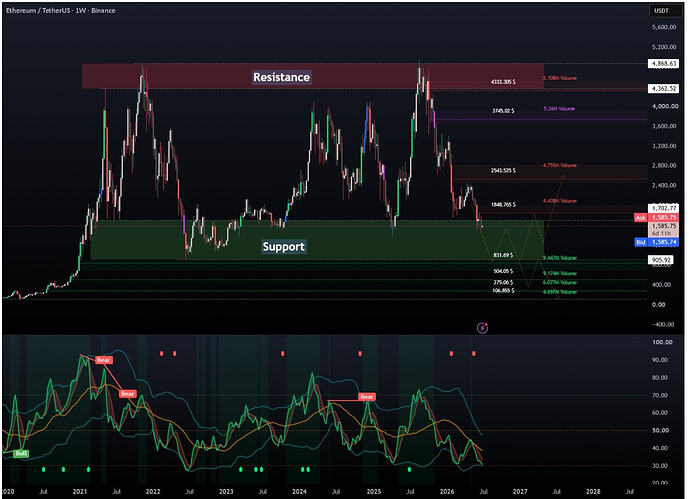
Task: Click the 2027 label on time axis
Action: [520, 492]
